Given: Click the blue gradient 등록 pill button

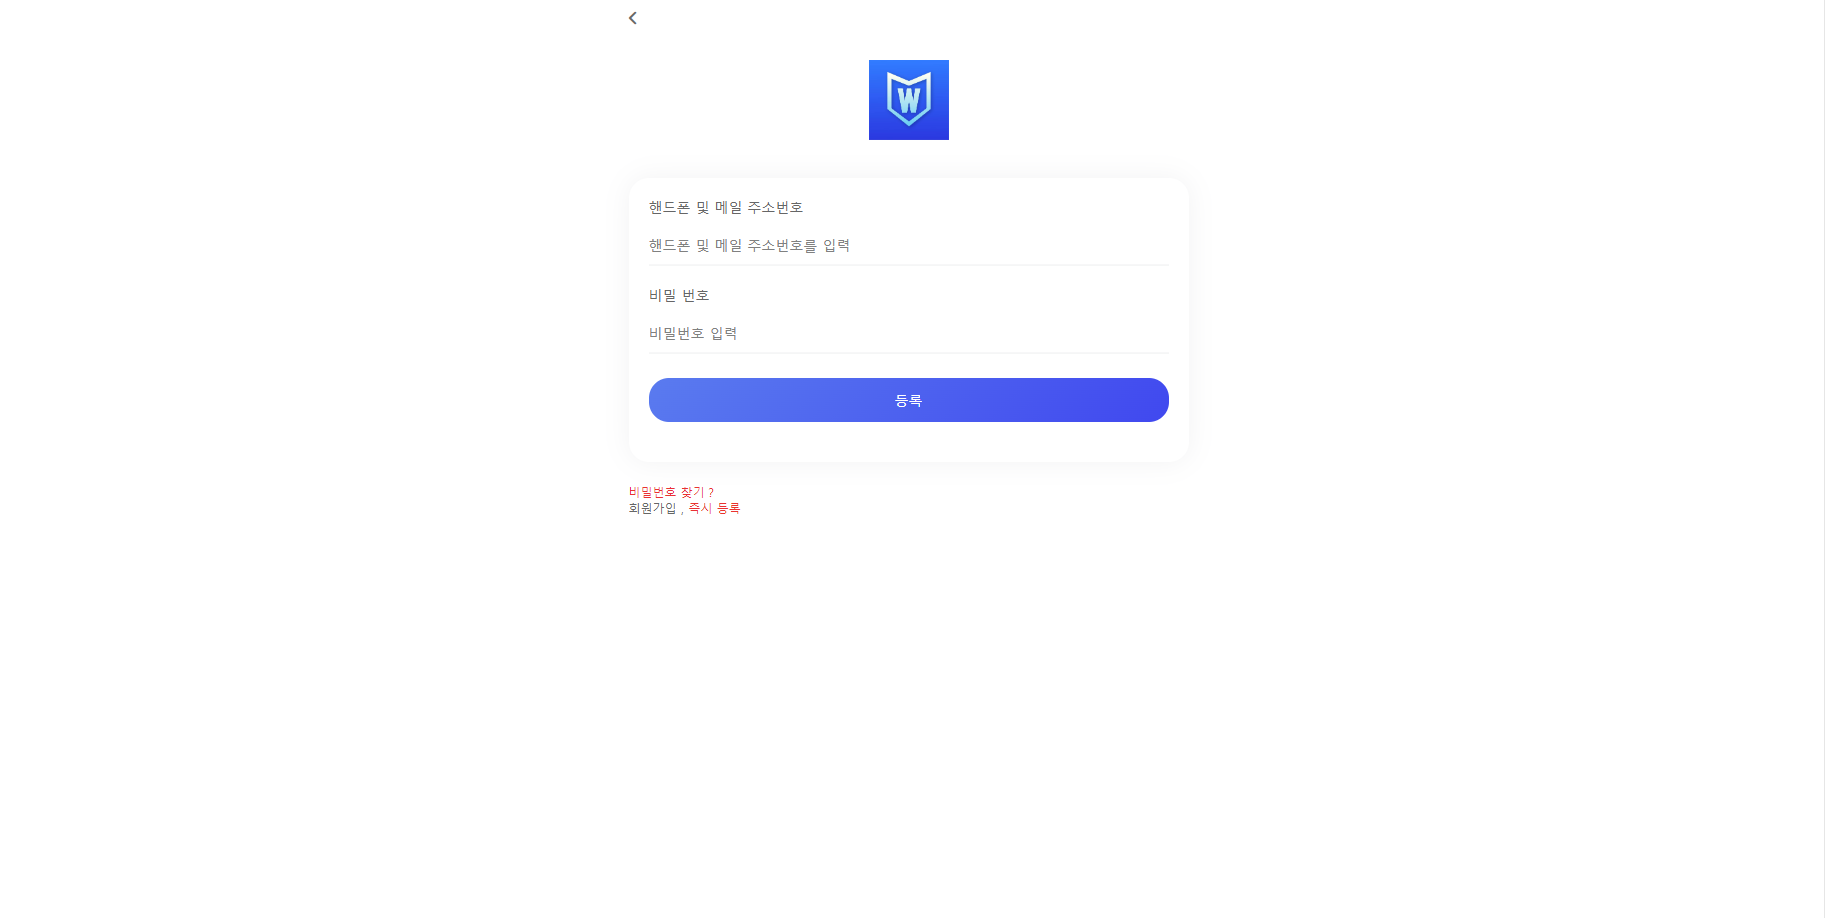Looking at the screenshot, I should click(x=908, y=400).
